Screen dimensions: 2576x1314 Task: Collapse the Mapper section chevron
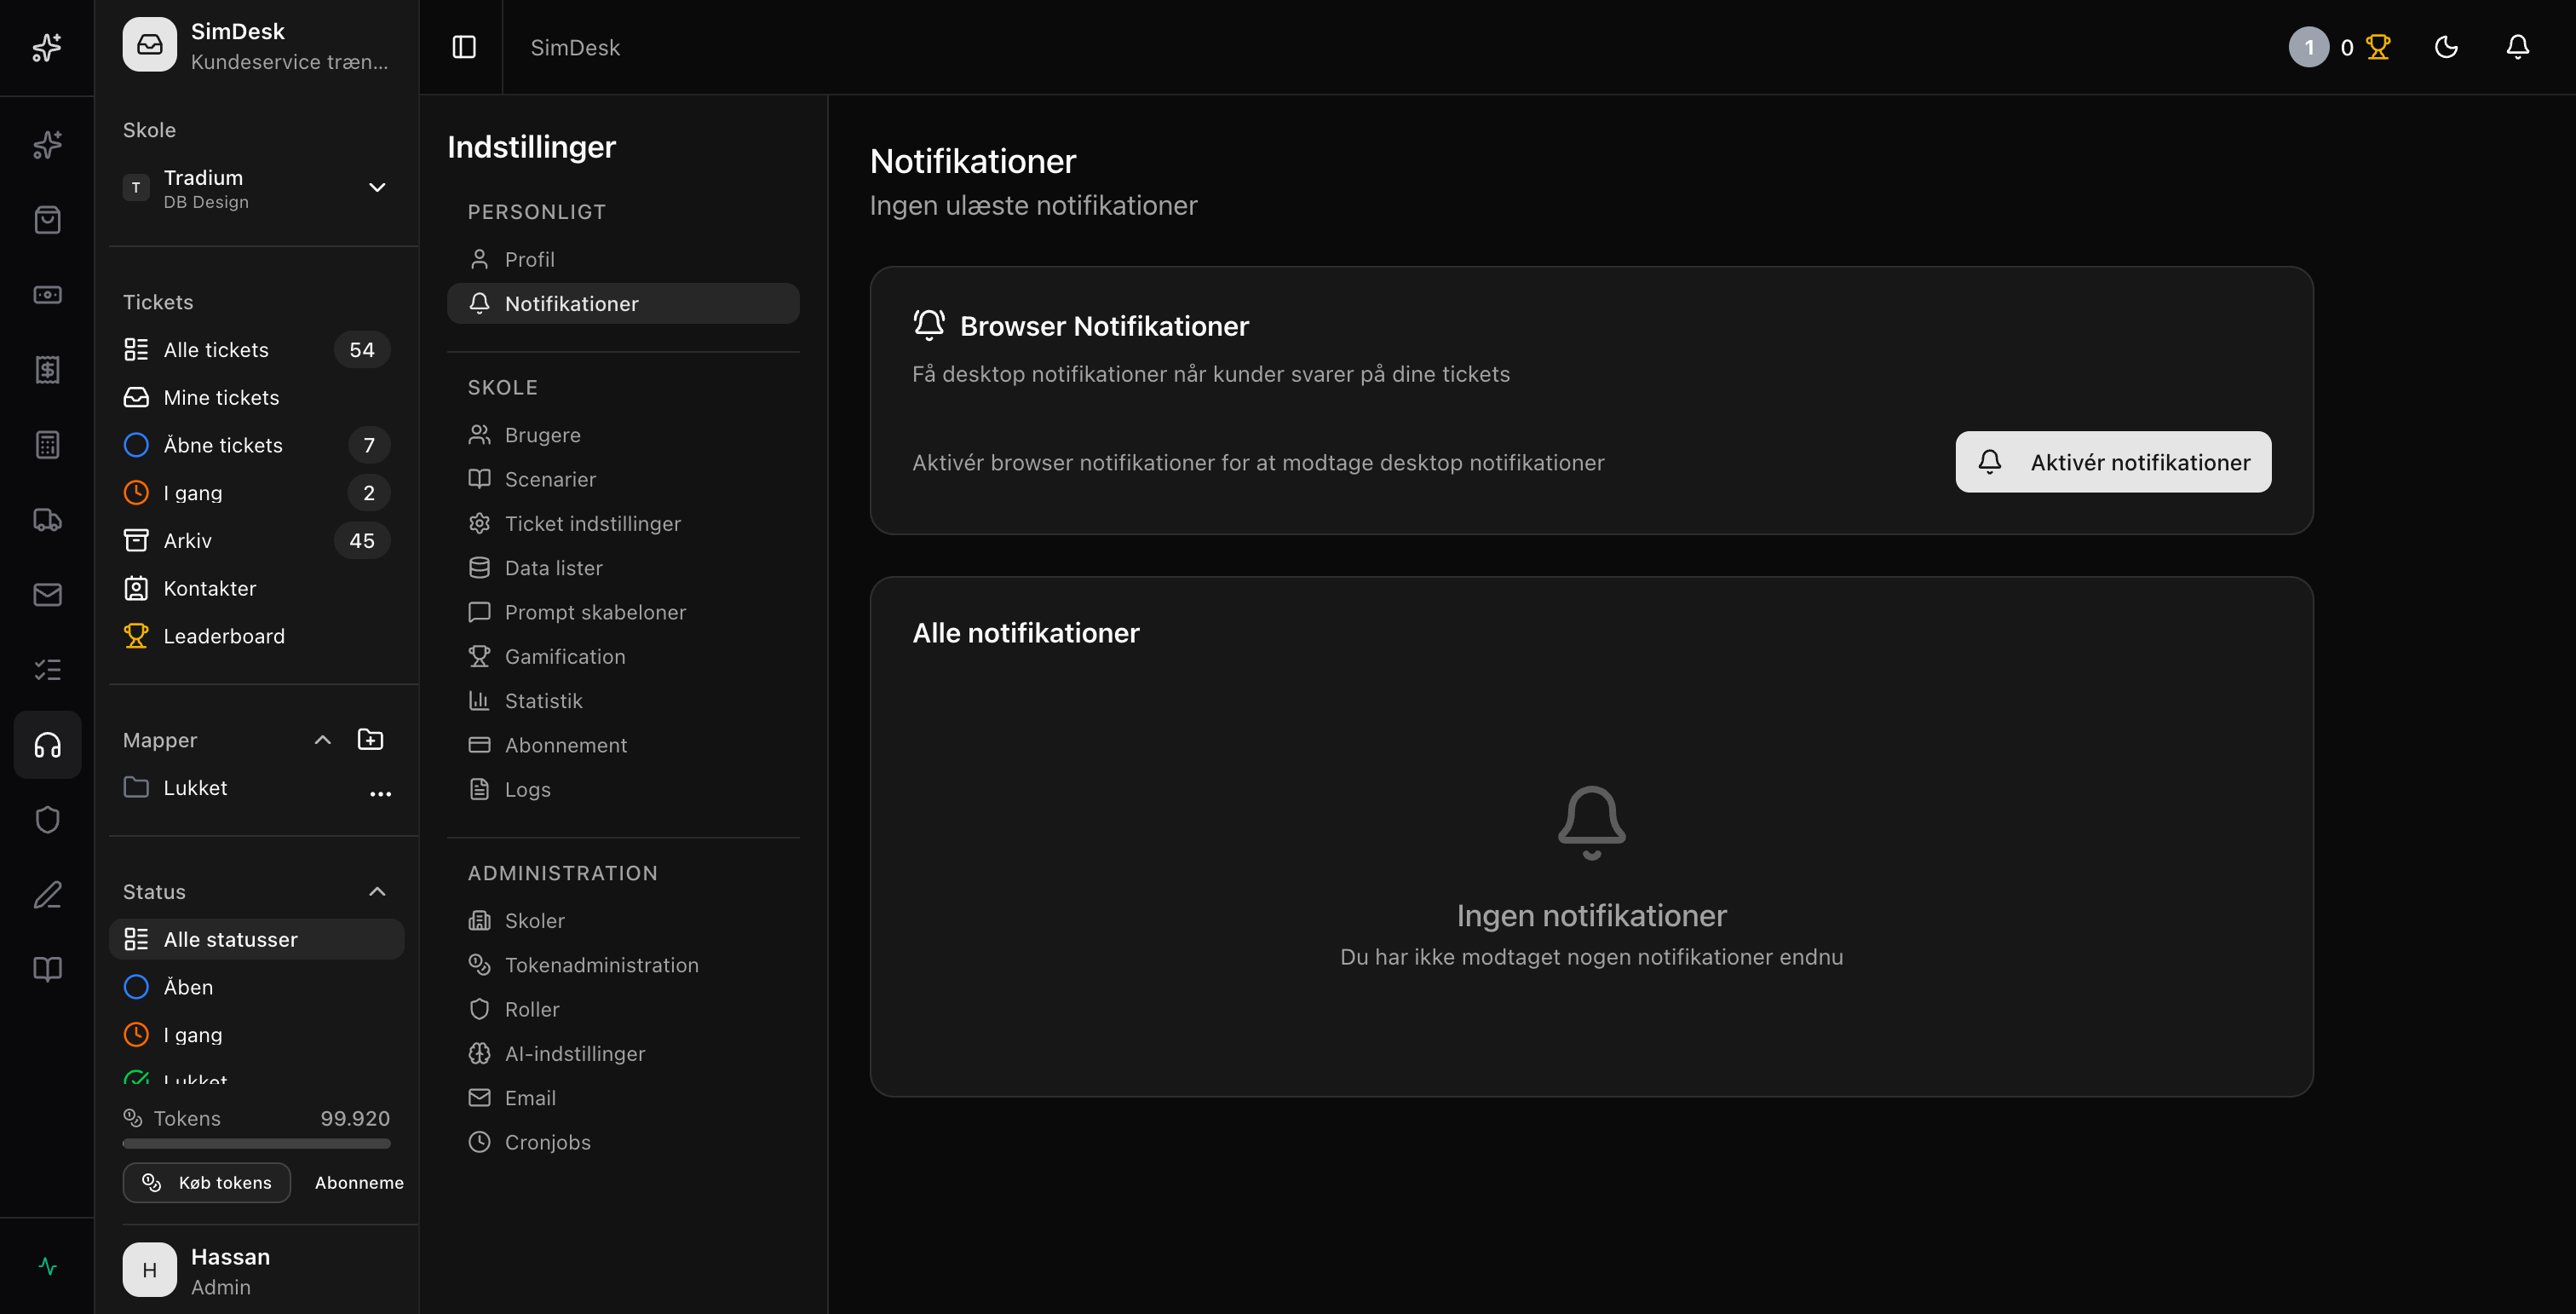322,740
